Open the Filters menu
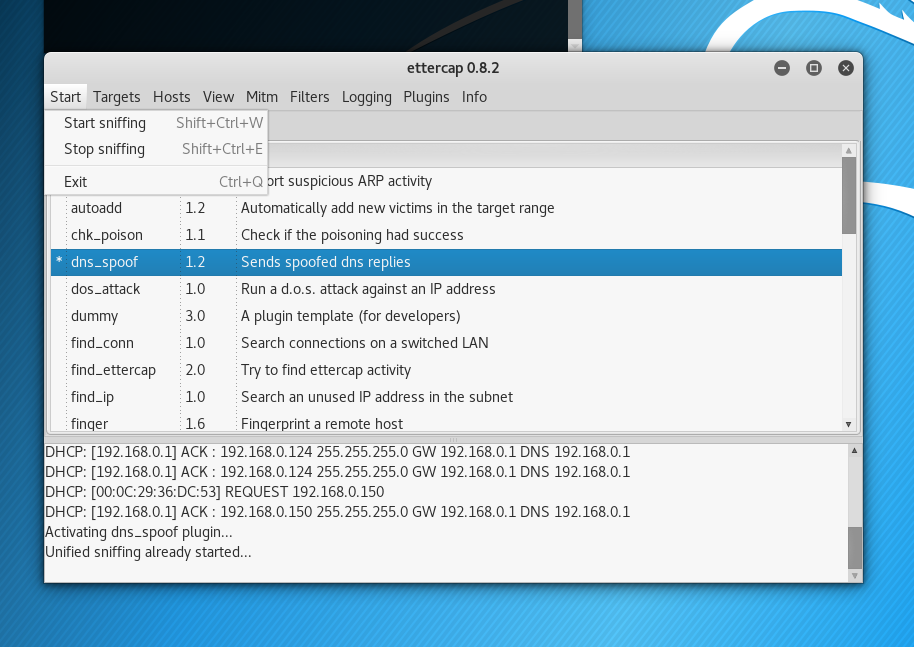The image size is (914, 647). coord(310,97)
